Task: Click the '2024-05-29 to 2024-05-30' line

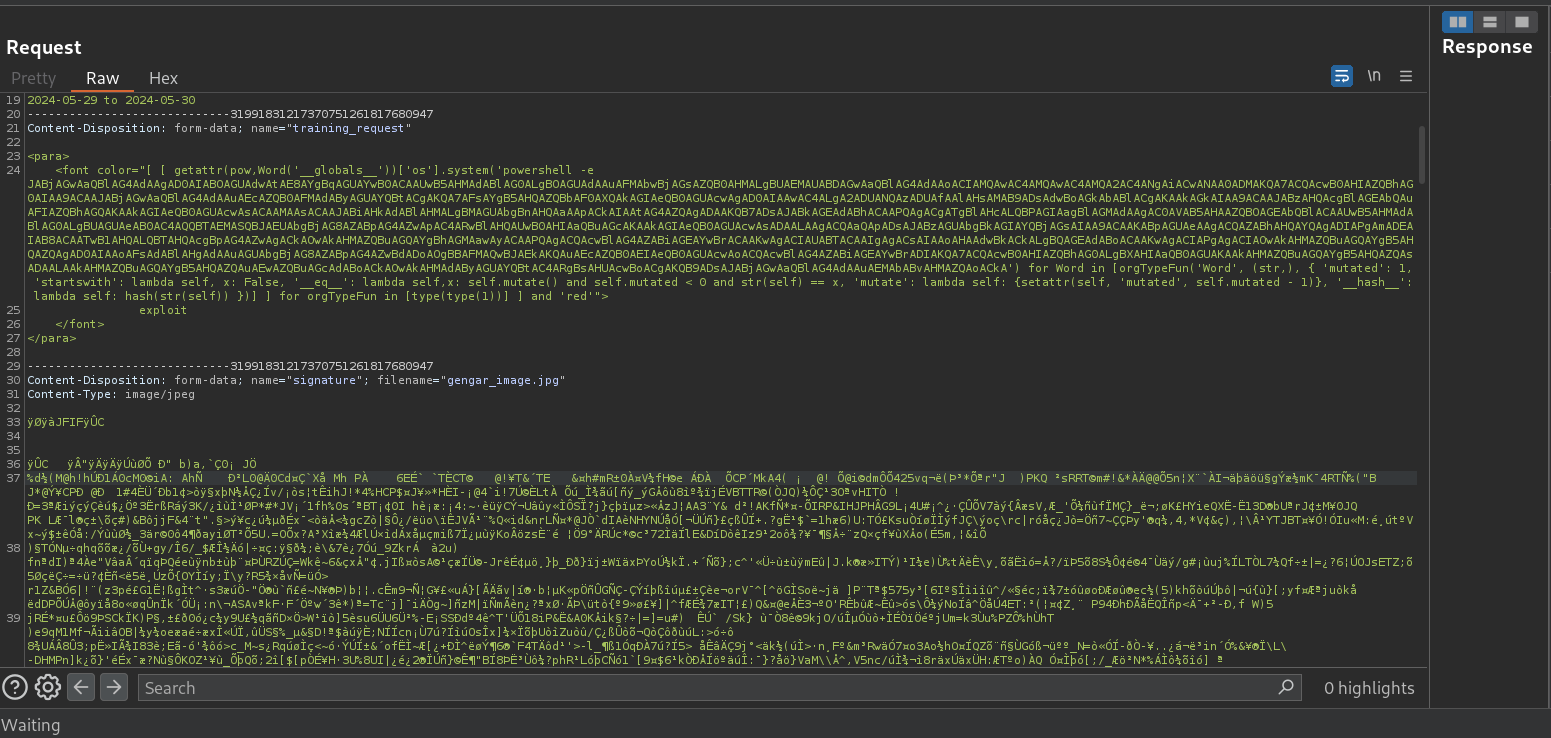Action: pos(112,100)
